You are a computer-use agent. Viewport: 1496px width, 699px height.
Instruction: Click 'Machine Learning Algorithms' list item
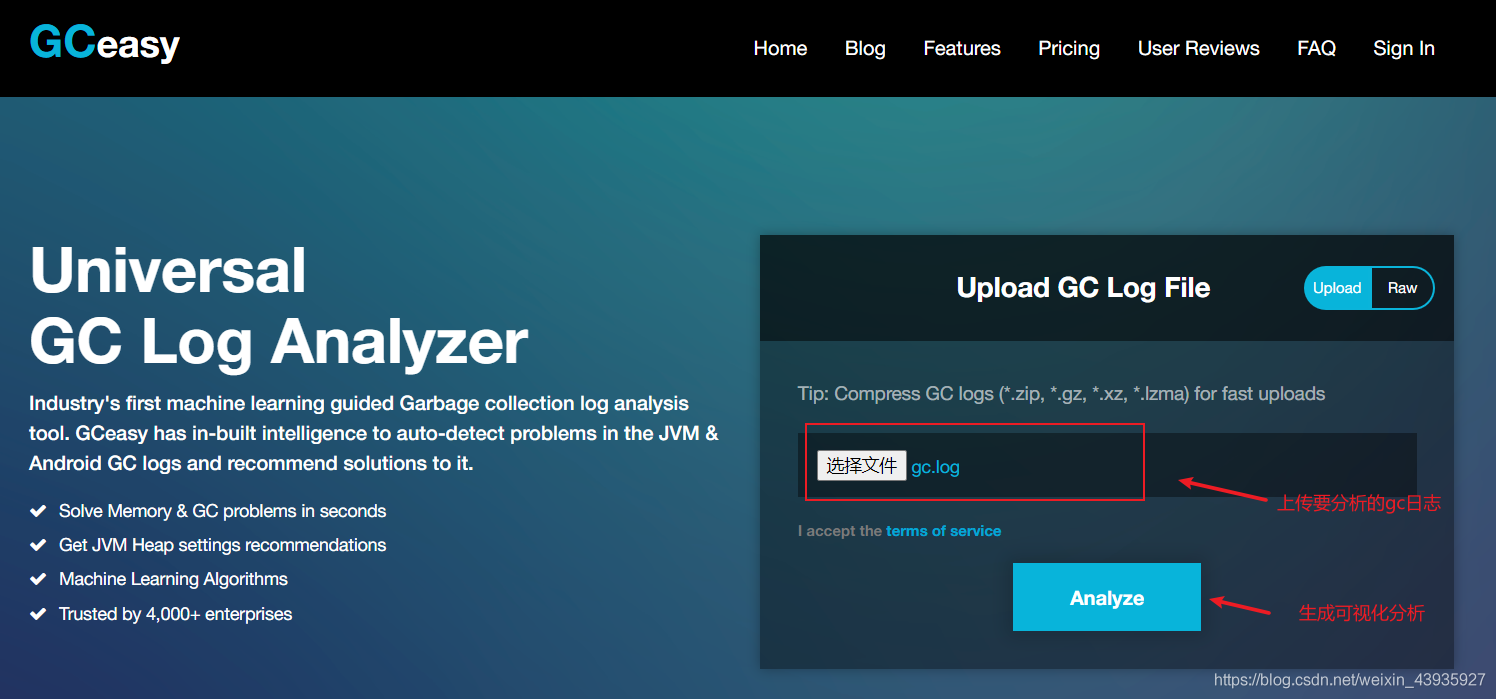[173, 579]
